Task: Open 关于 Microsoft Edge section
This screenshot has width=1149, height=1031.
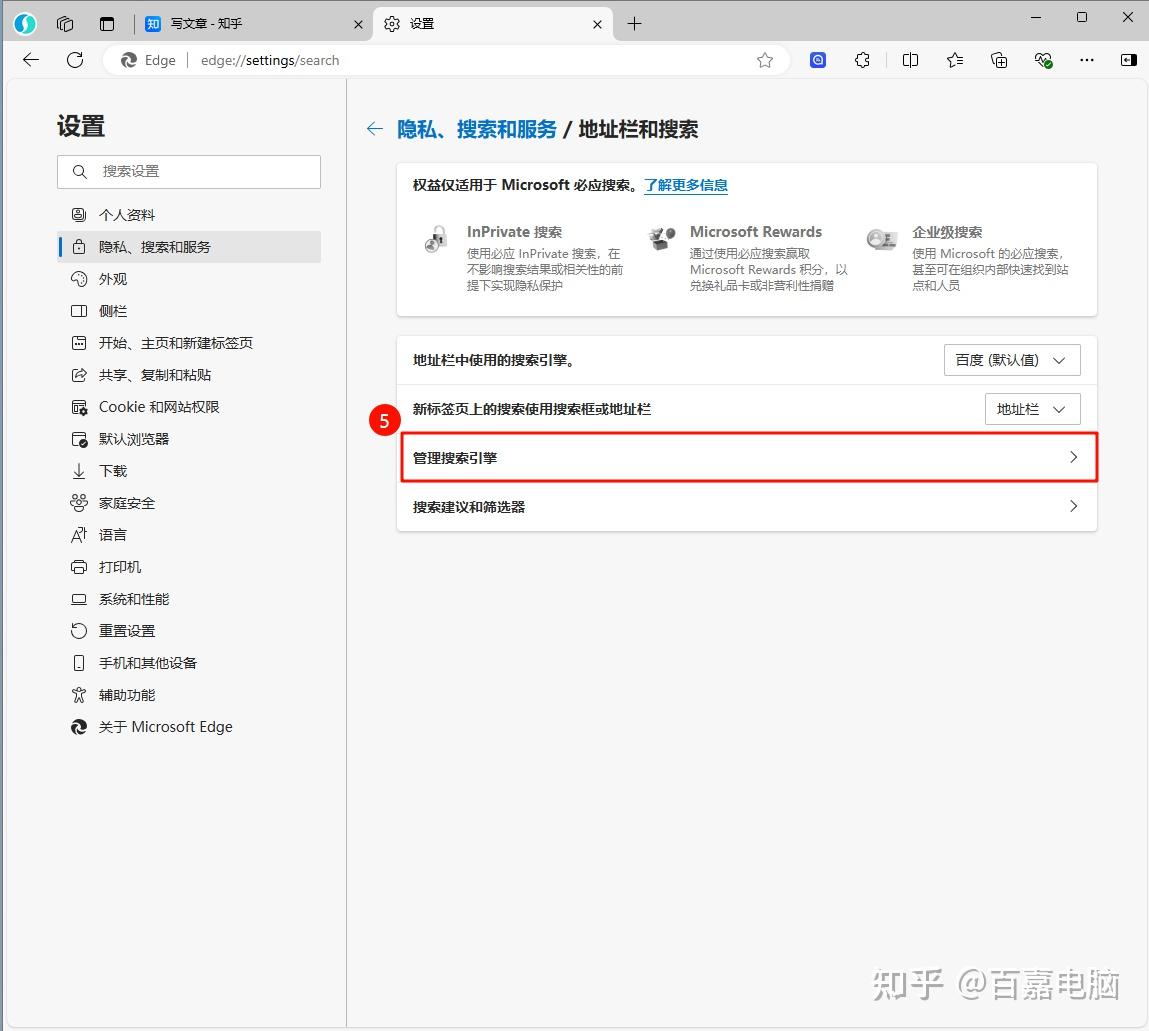Action: (x=189, y=727)
